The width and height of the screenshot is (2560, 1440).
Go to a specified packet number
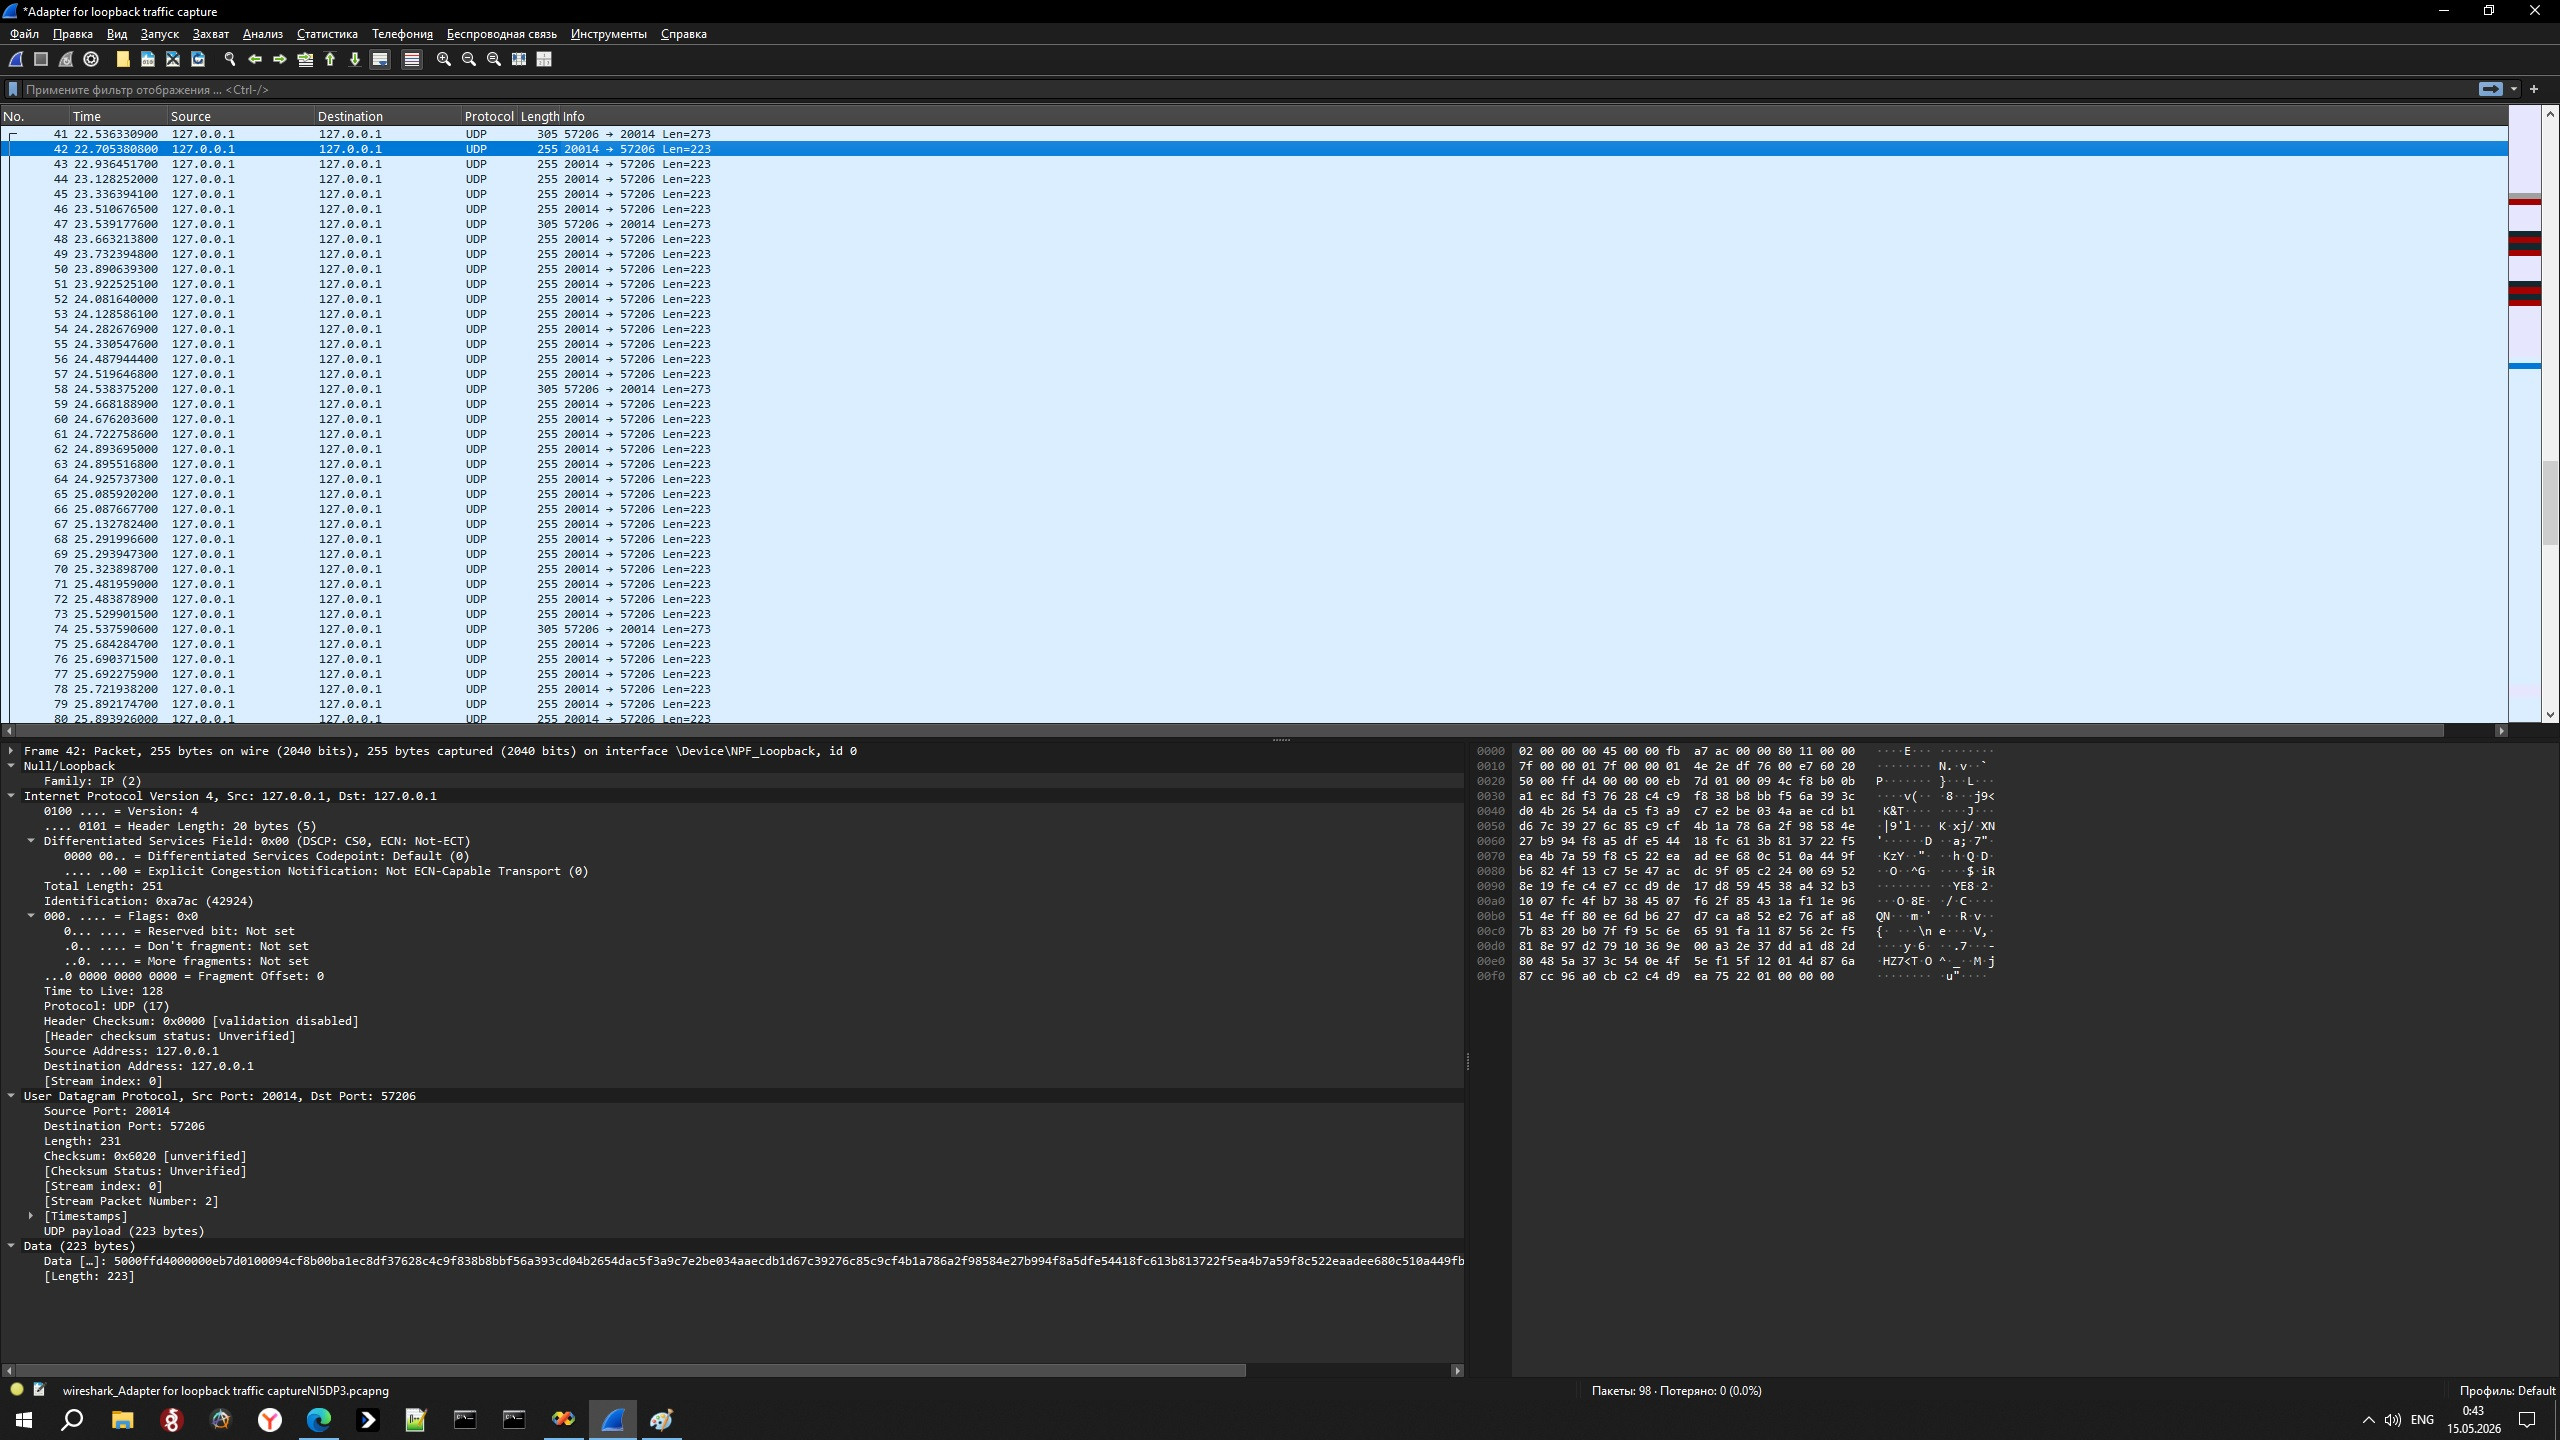click(305, 59)
